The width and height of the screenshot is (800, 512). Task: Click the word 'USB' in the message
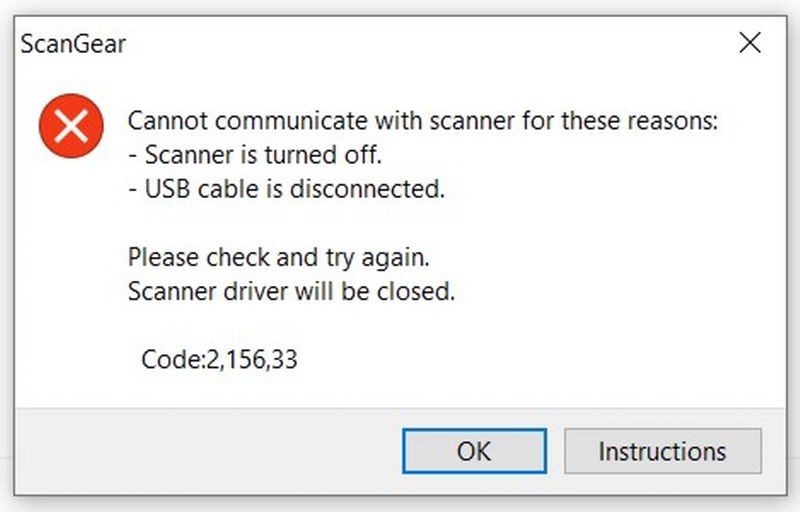(x=168, y=188)
